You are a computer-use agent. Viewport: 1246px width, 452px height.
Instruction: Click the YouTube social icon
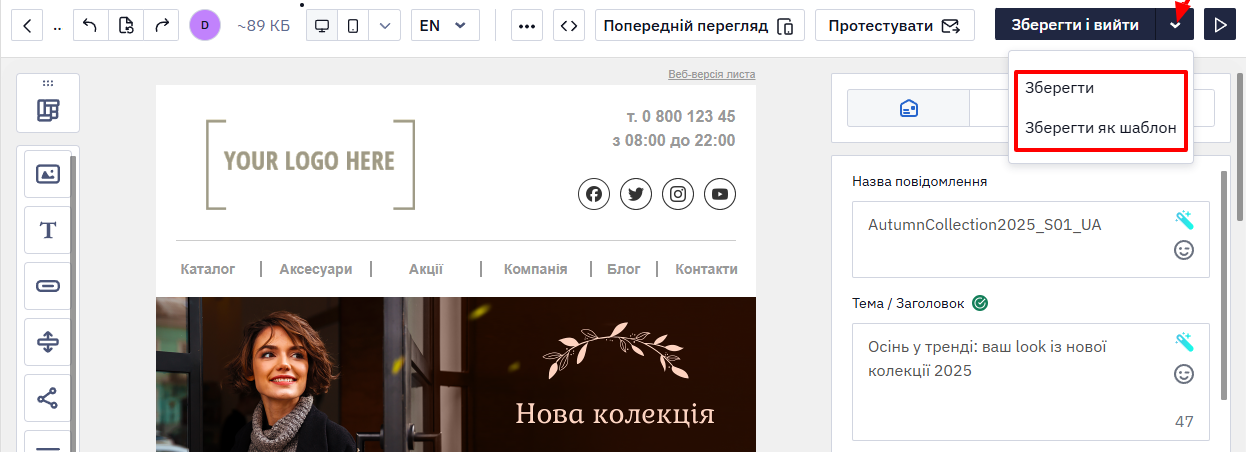[720, 194]
